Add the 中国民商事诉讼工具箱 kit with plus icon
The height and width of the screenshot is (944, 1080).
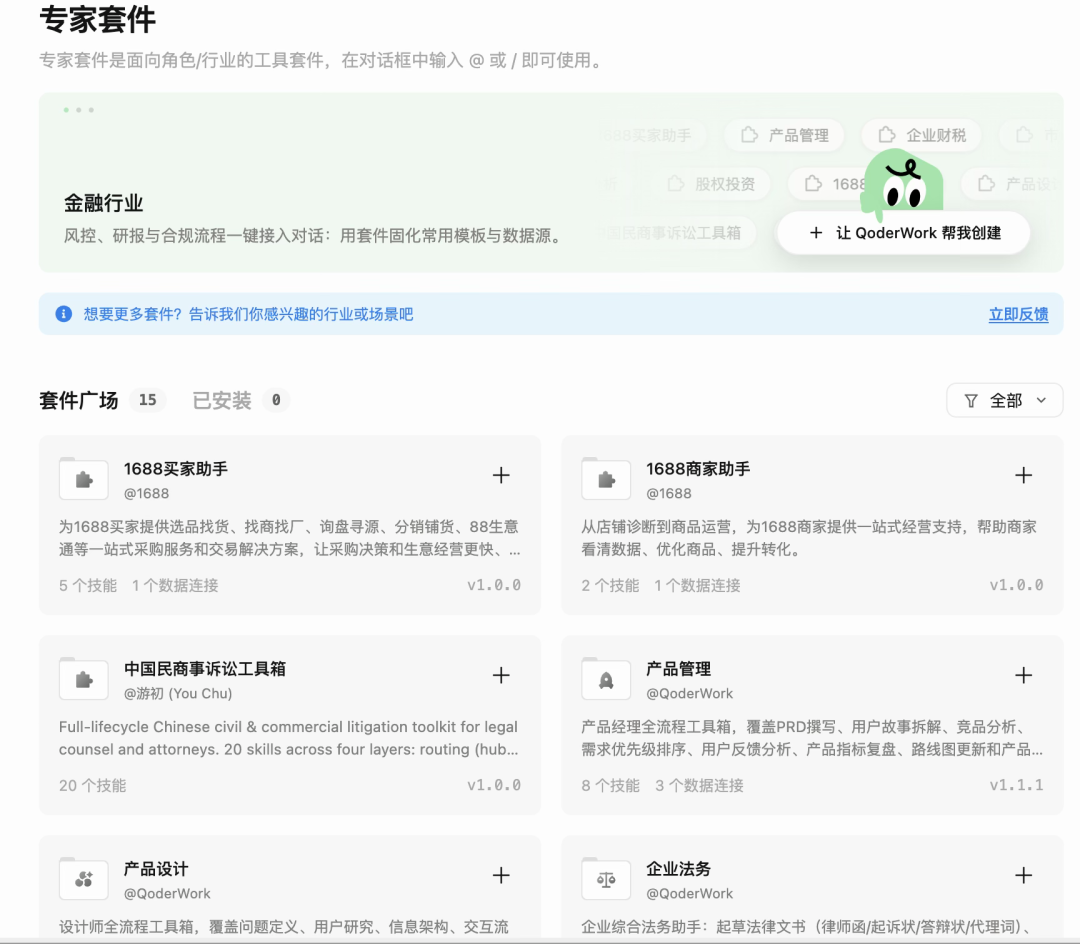point(501,675)
